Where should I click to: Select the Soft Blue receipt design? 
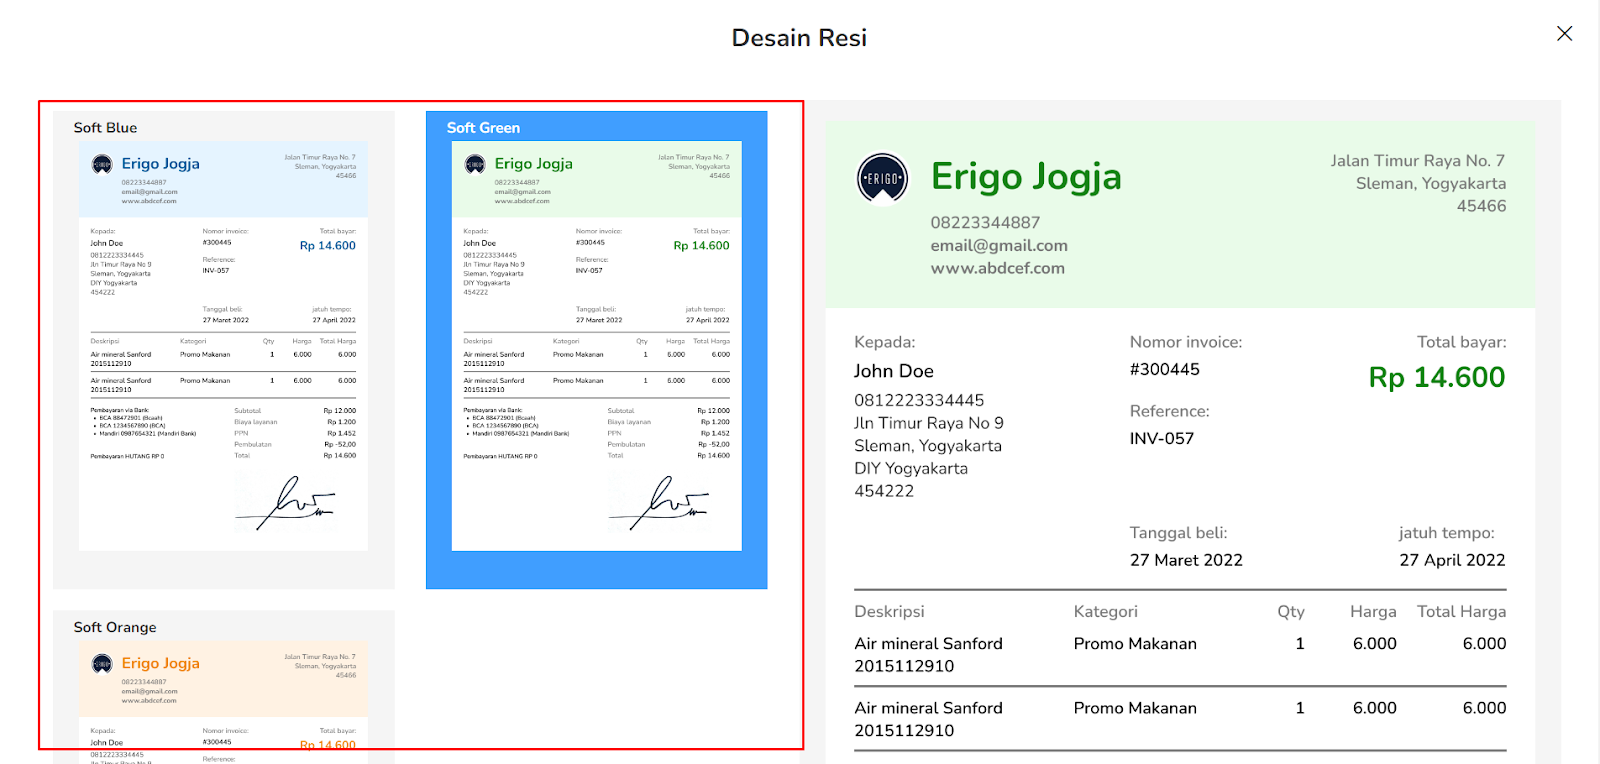[x=223, y=349]
